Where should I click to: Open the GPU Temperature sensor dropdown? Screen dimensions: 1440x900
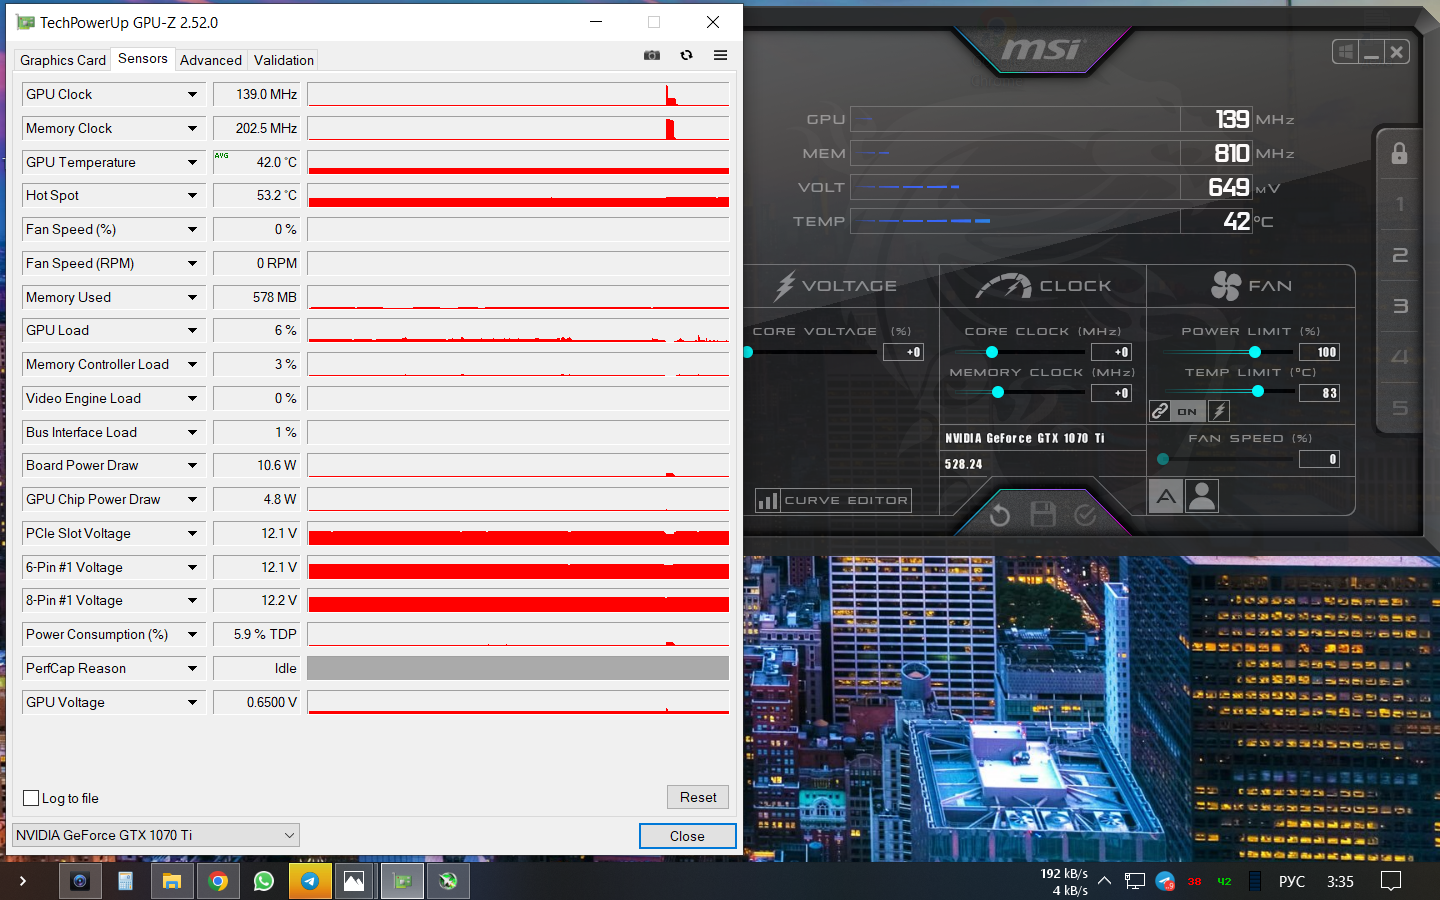click(x=192, y=162)
